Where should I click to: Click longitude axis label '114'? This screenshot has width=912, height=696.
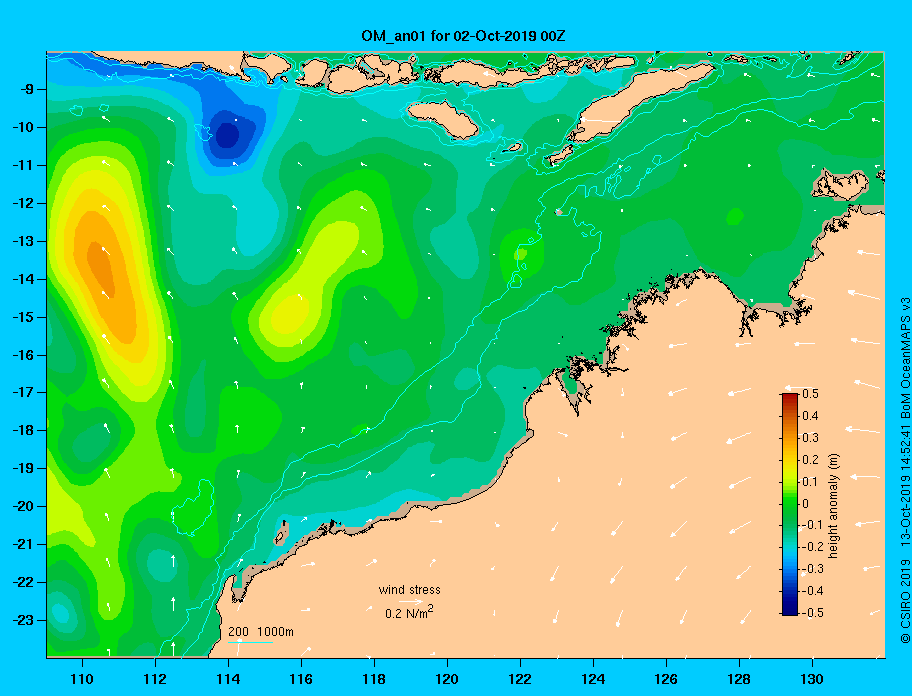pos(228,679)
